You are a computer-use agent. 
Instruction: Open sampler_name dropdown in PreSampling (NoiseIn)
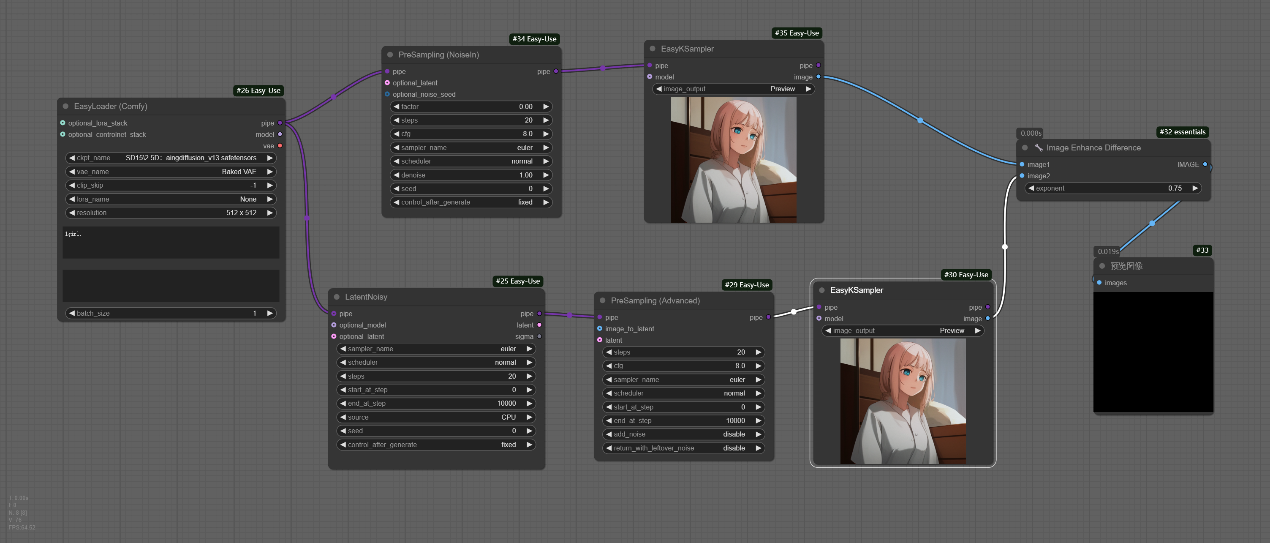coord(470,147)
